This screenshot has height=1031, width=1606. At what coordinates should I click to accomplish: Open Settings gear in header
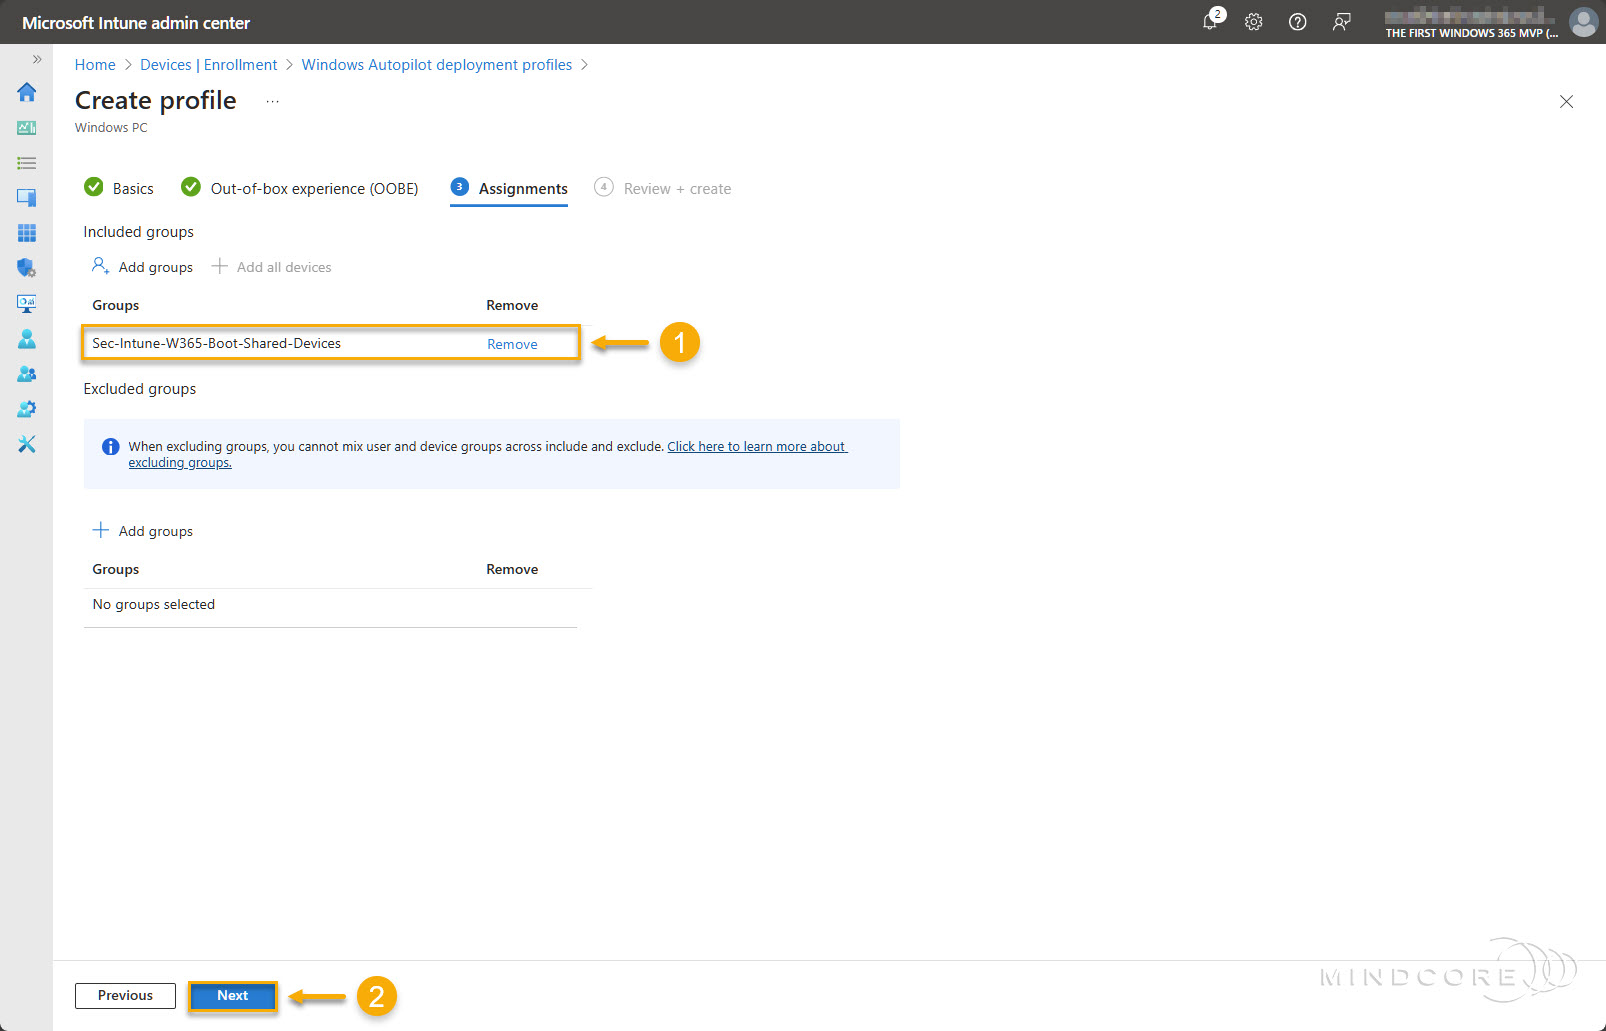click(1254, 22)
